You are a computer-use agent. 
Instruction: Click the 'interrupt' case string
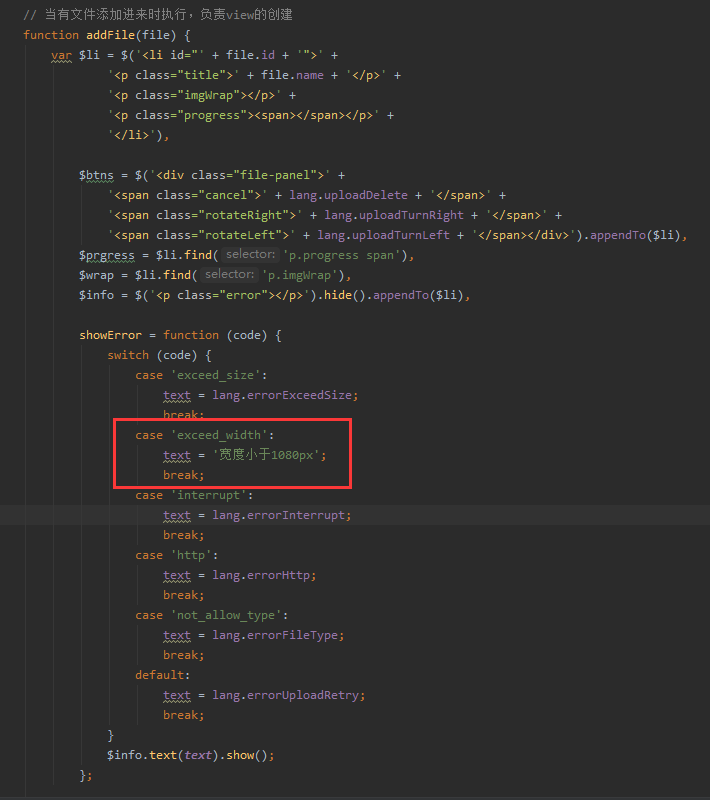click(209, 495)
